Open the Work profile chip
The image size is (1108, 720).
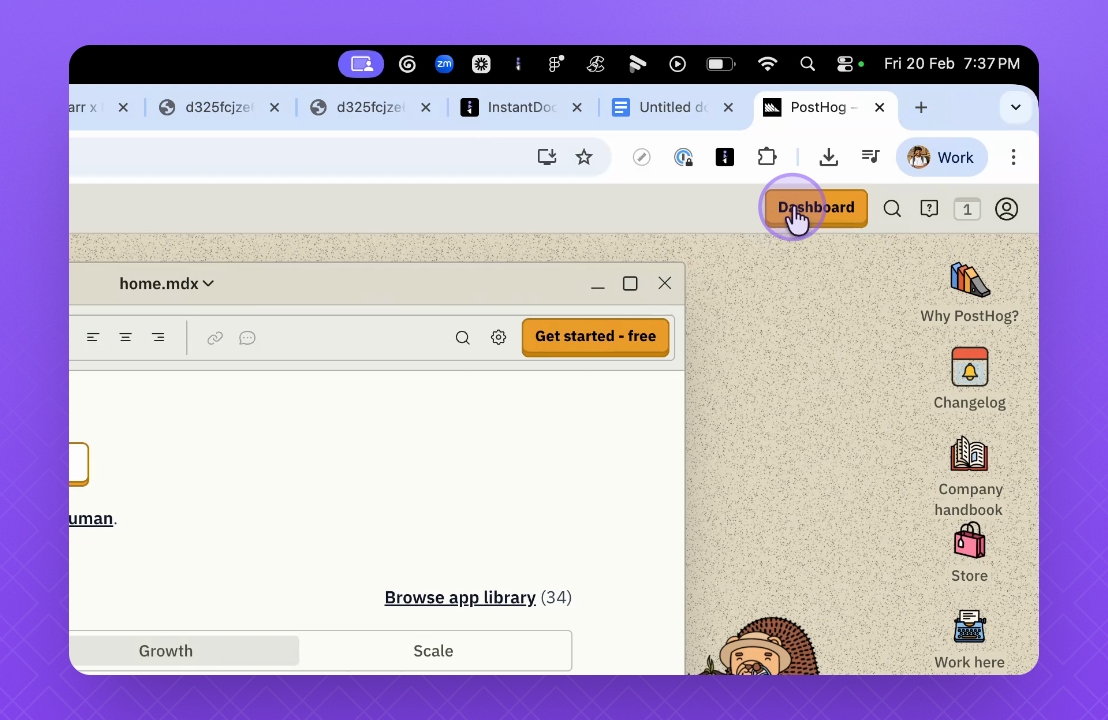click(941, 157)
